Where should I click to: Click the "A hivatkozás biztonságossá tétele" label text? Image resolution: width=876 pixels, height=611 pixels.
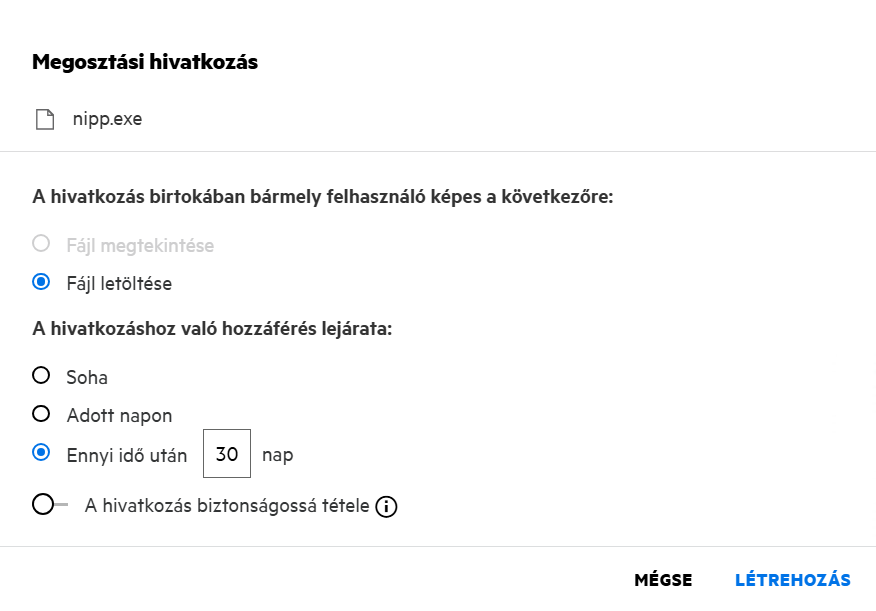pos(227,506)
